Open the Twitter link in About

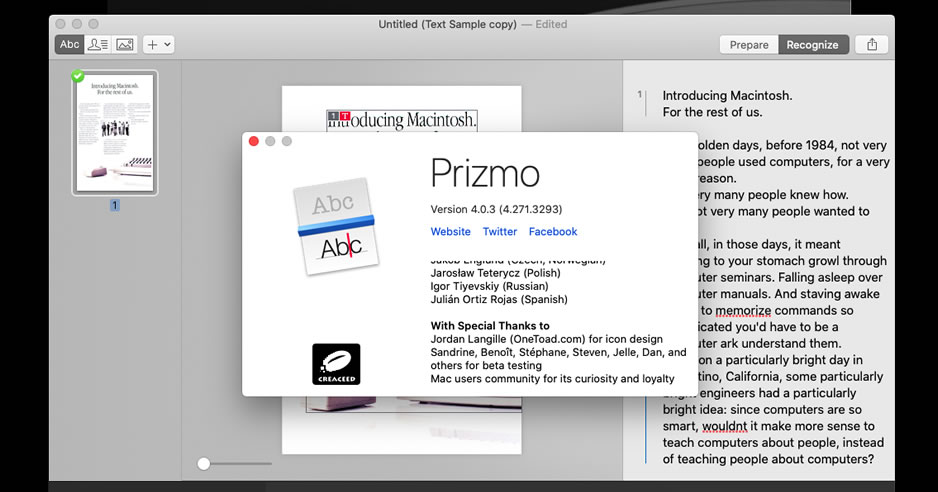[x=500, y=232]
